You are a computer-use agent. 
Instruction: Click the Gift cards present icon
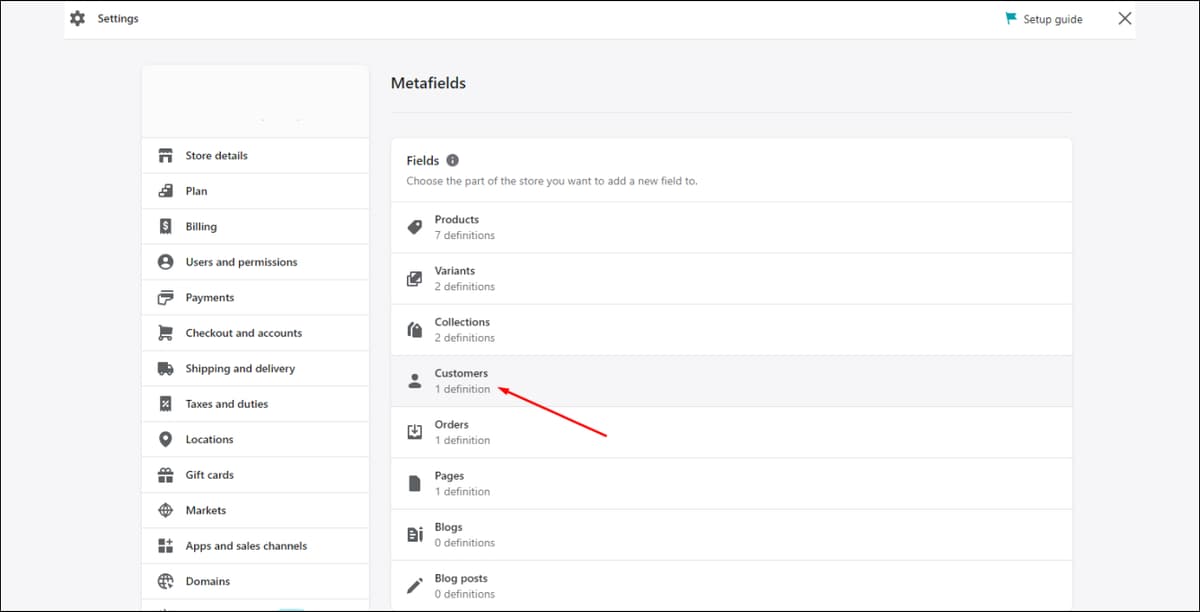(166, 475)
